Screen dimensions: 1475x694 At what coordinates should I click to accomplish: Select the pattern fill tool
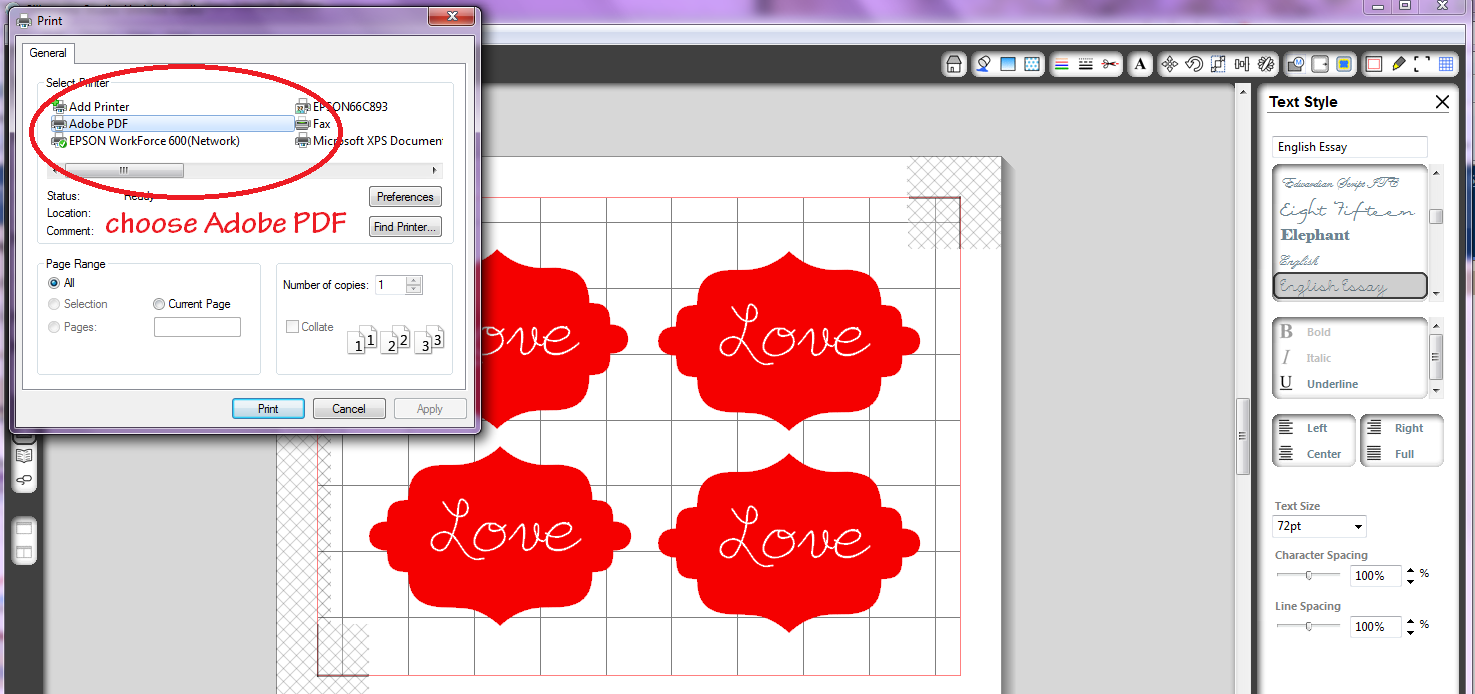pyautogui.click(x=1031, y=64)
